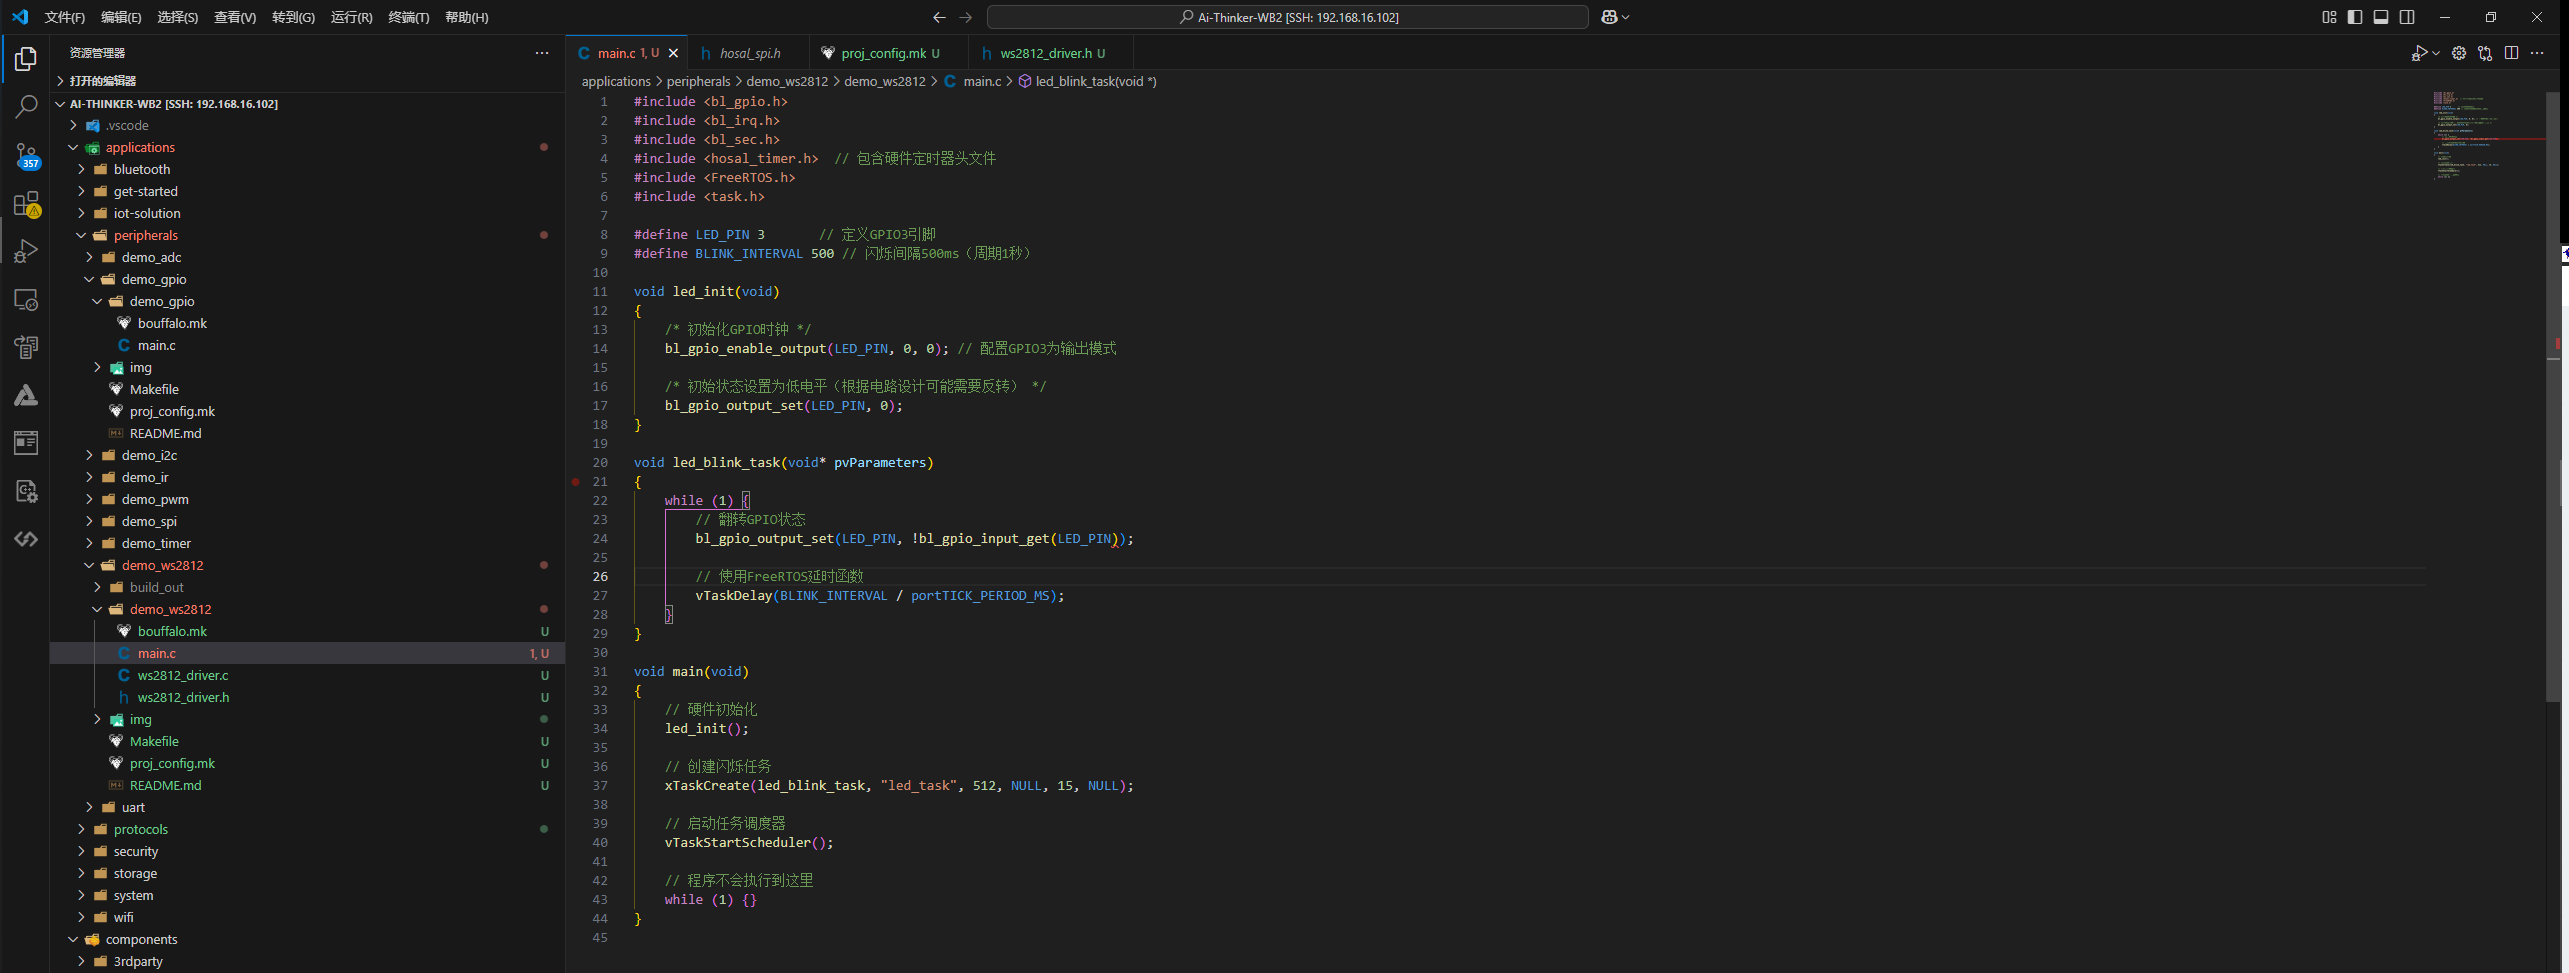Open ws2812_driver.h in the file tree

pyautogui.click(x=307, y=698)
